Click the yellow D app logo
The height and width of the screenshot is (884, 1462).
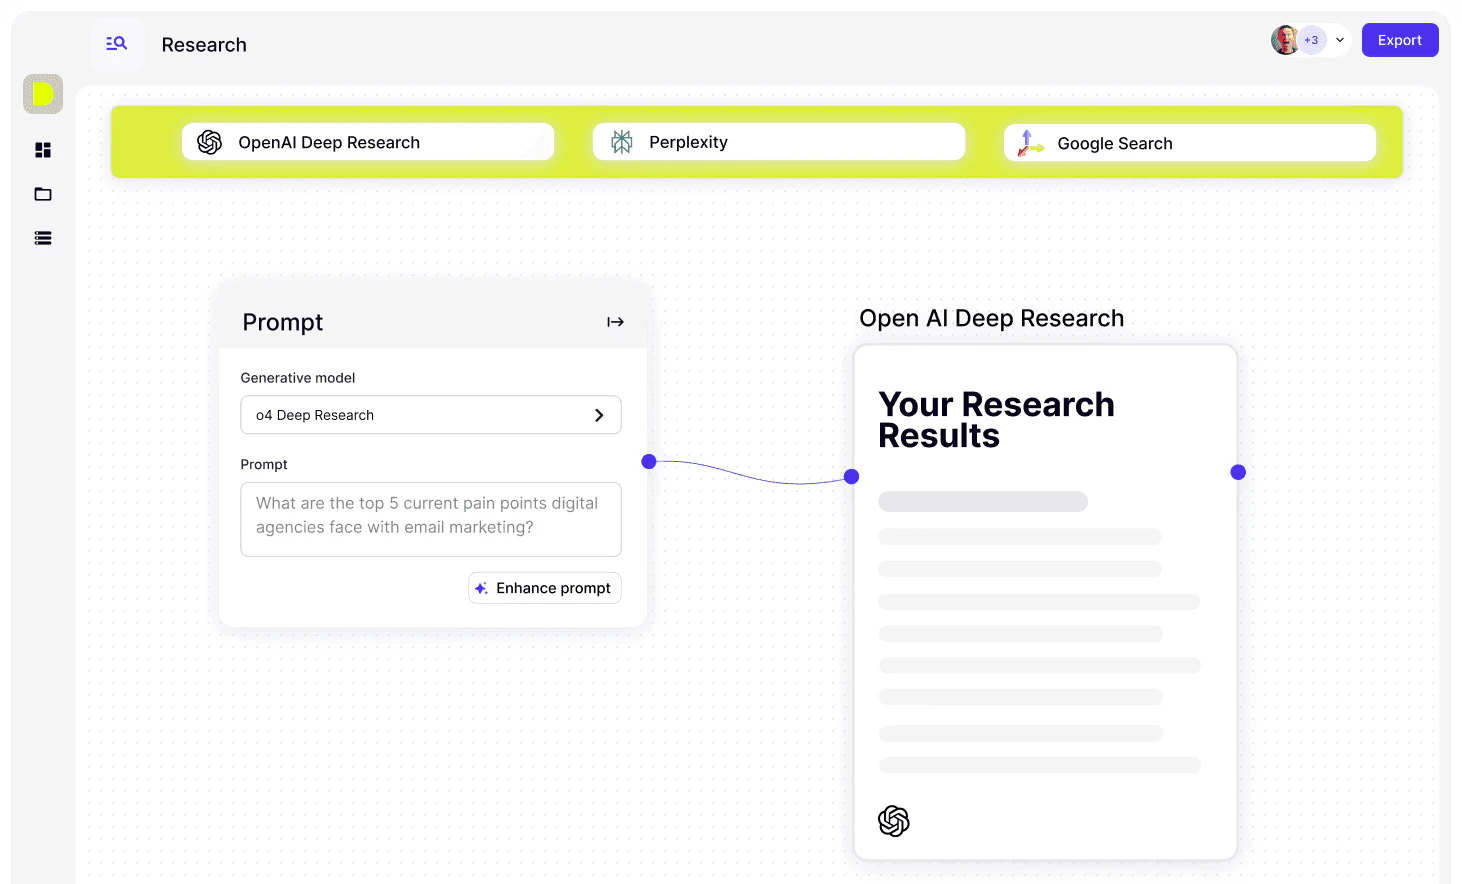pos(43,94)
